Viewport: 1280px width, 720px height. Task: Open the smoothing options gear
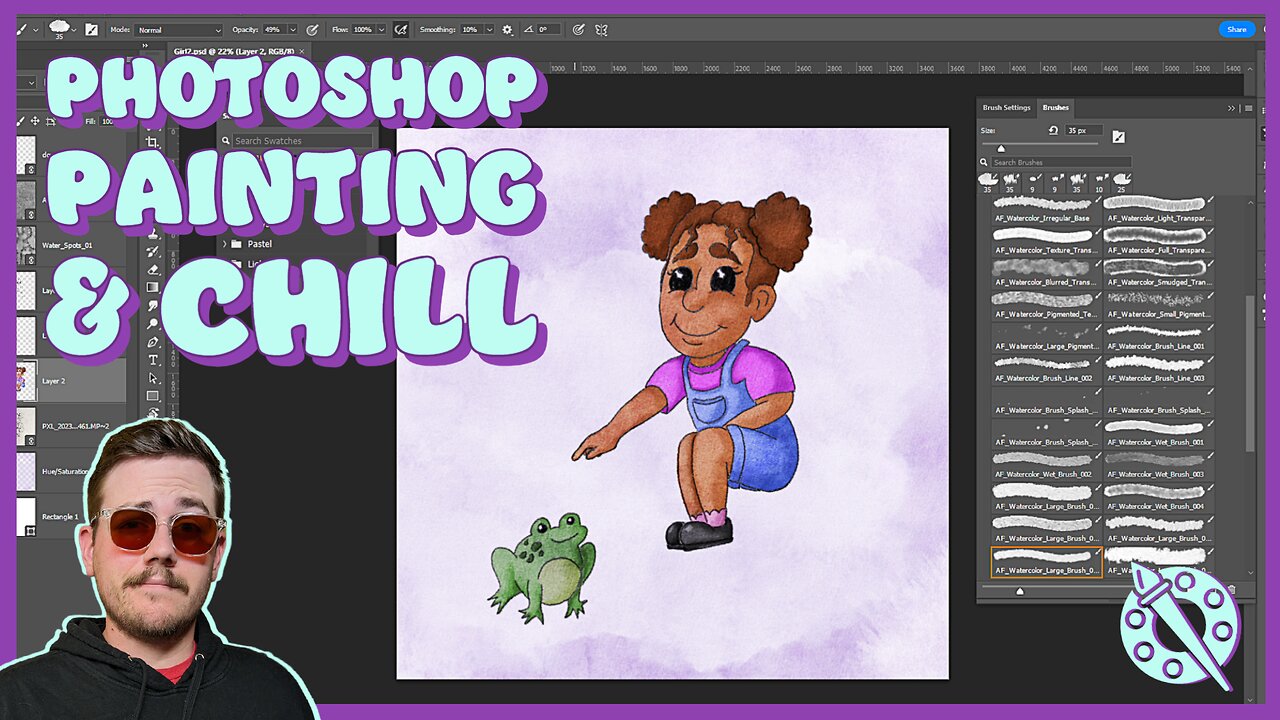tap(507, 30)
